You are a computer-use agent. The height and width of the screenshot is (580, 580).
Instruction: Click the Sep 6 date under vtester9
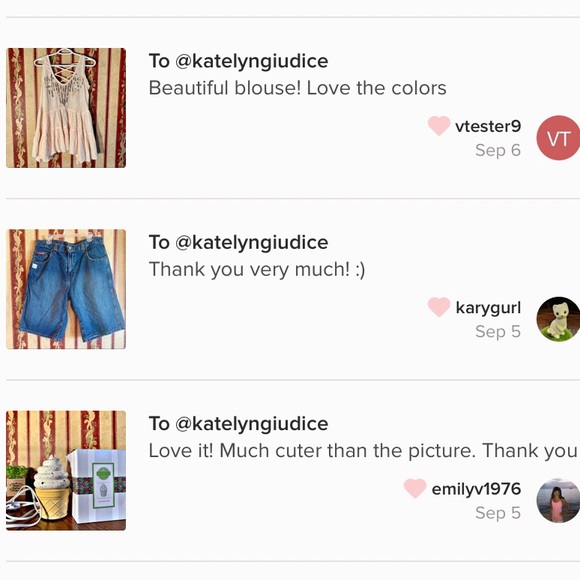498,150
